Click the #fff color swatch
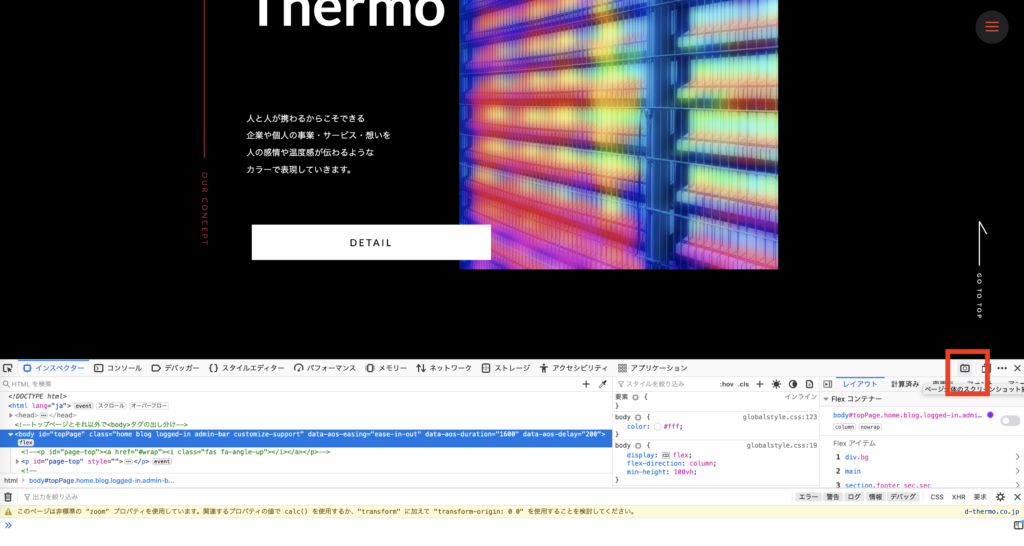The width and height of the screenshot is (1024, 546). click(x=657, y=426)
